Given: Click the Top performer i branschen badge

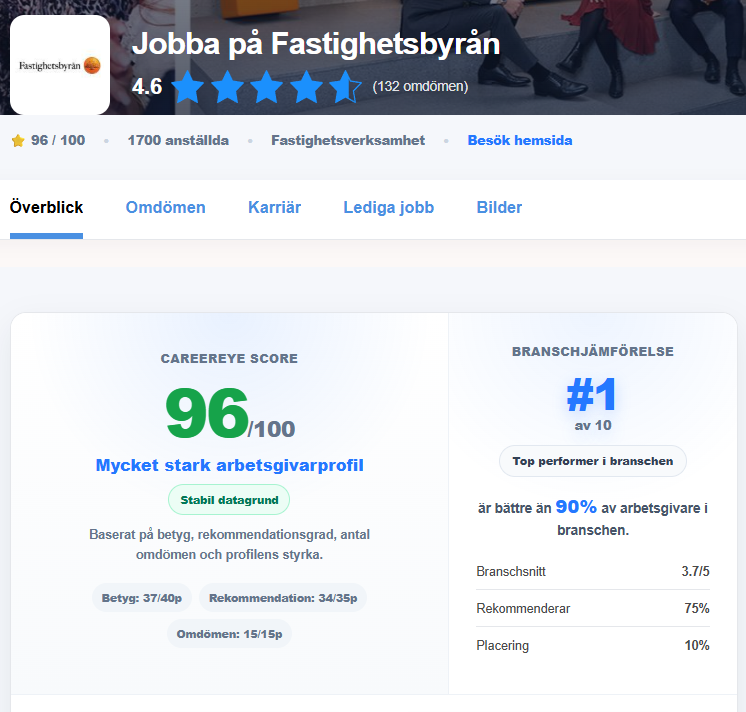Looking at the screenshot, I should [x=592, y=461].
